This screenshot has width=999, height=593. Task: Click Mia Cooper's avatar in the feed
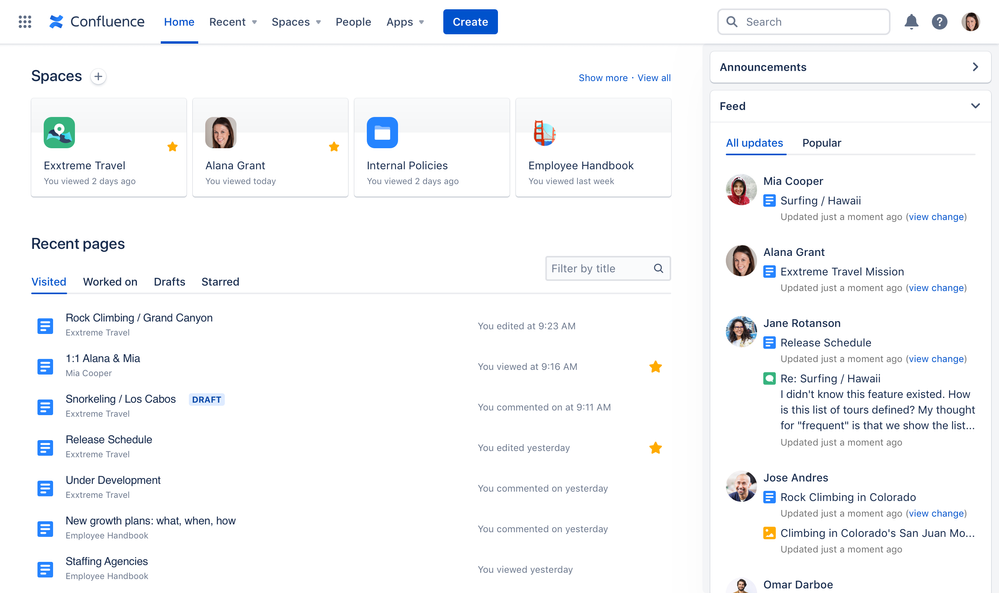[741, 190]
